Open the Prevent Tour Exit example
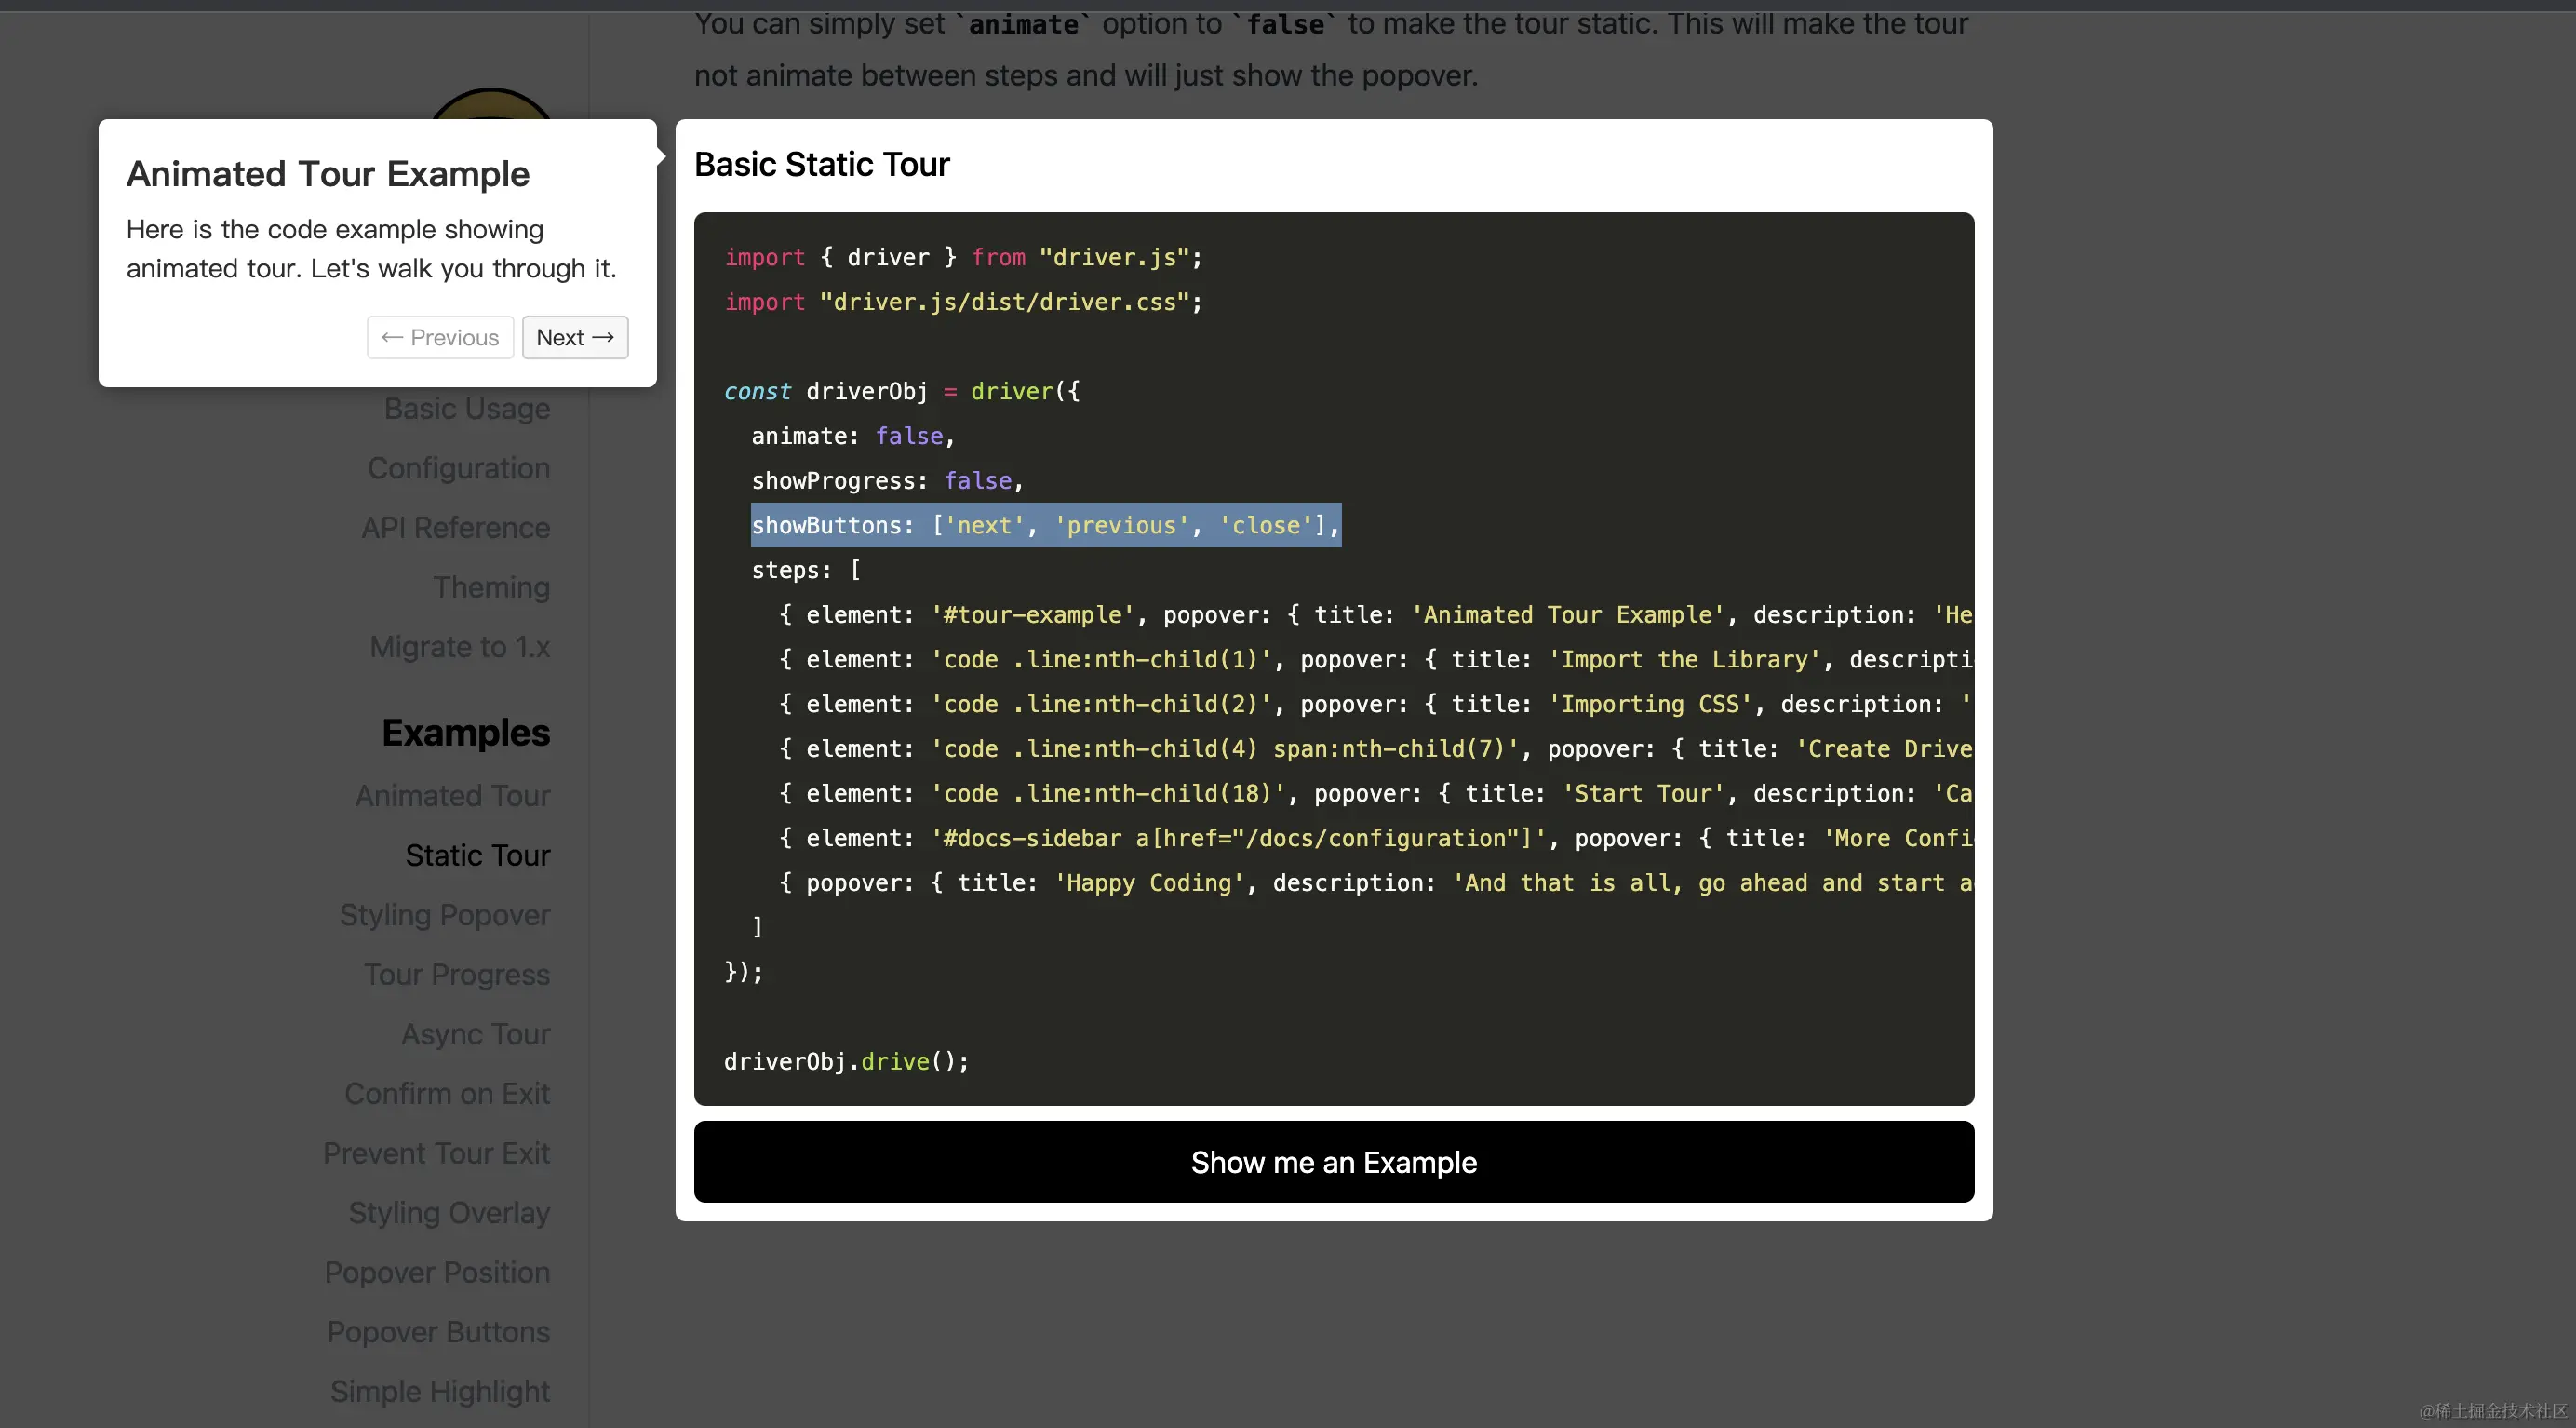 (437, 1153)
